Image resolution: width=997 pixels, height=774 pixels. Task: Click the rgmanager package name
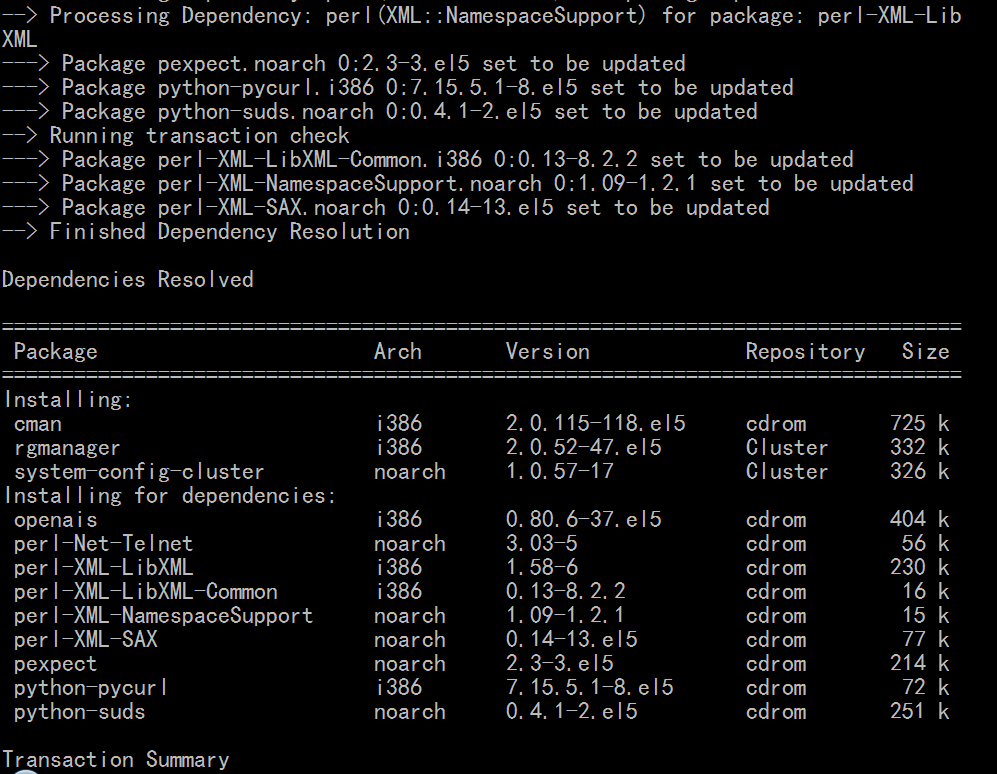[67, 448]
